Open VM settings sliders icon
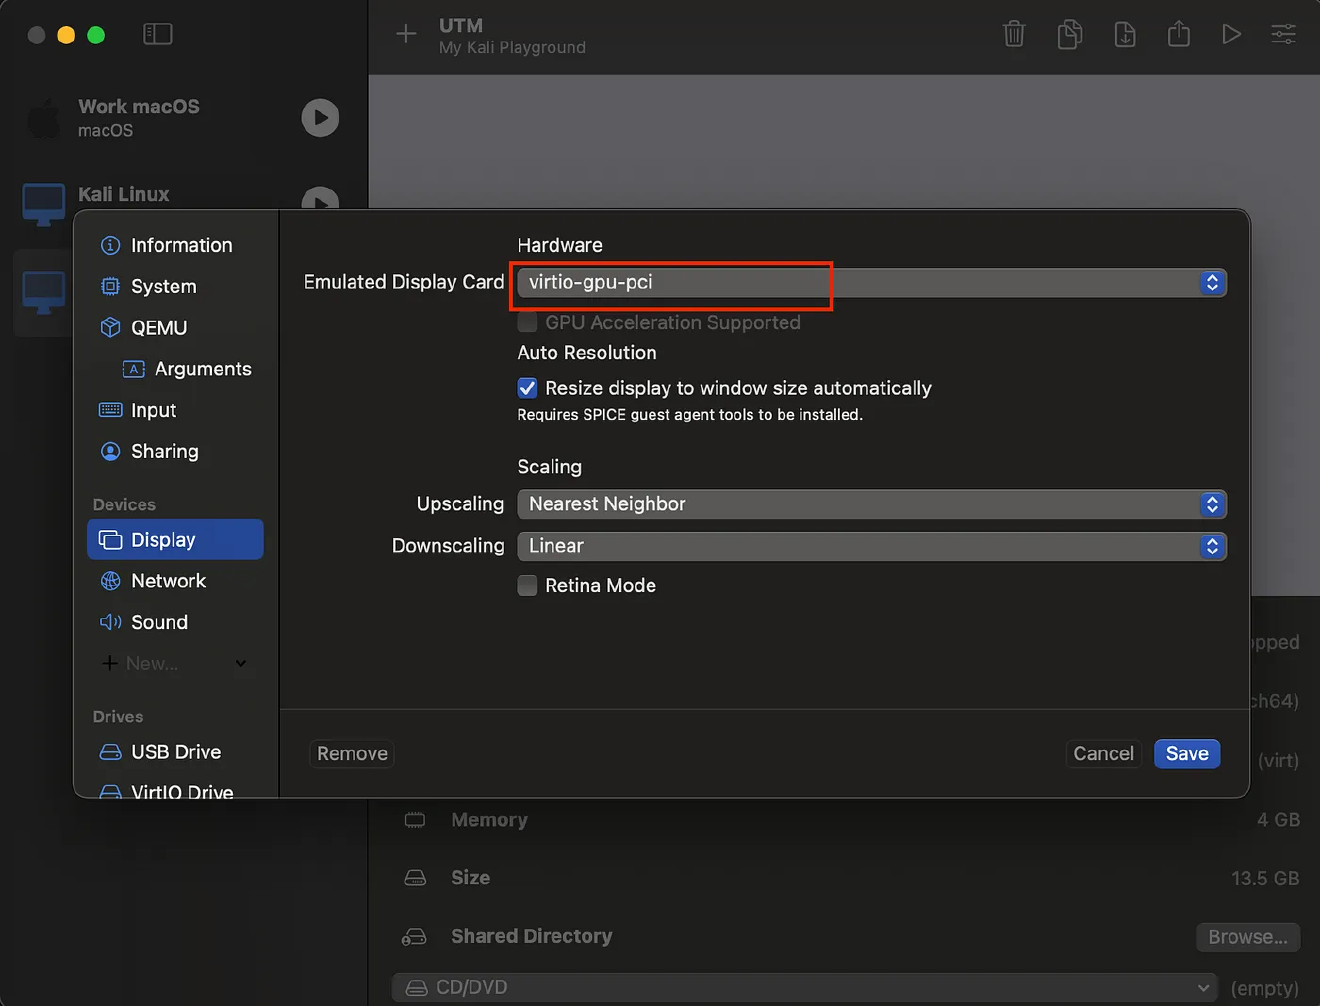Image resolution: width=1320 pixels, height=1006 pixels. (1283, 34)
